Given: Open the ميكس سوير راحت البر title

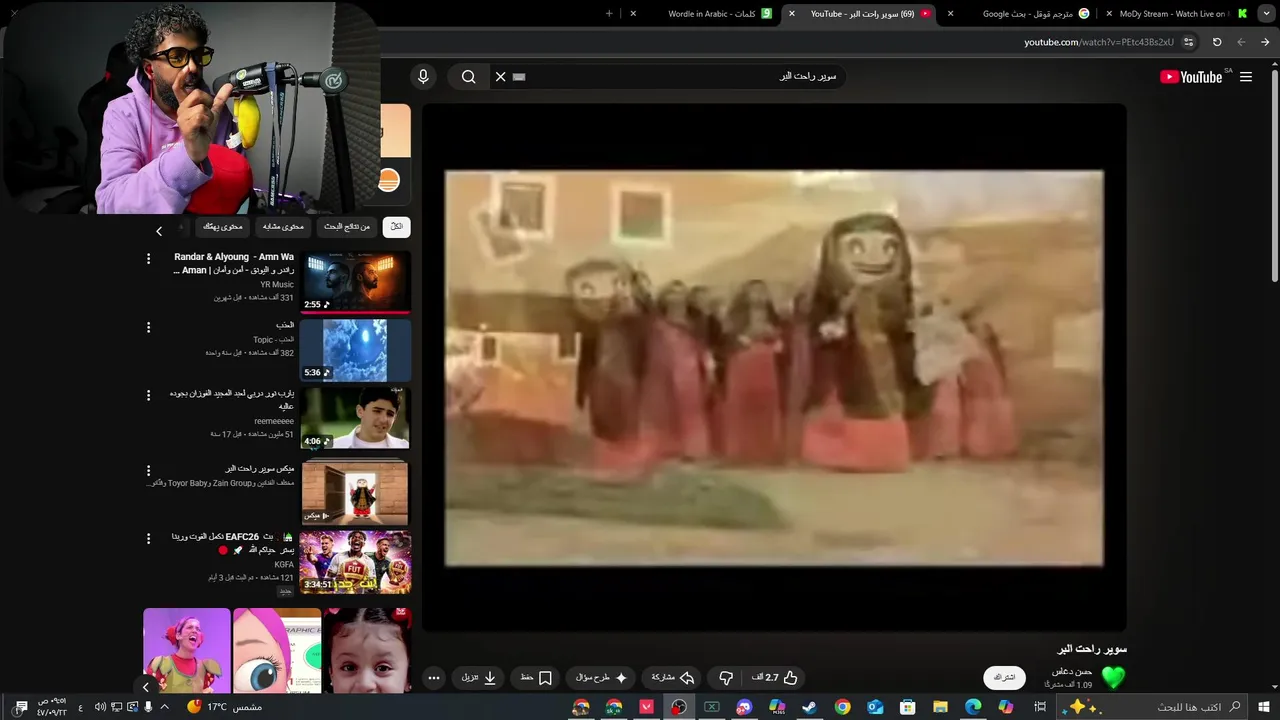Looking at the screenshot, I should (x=259, y=469).
